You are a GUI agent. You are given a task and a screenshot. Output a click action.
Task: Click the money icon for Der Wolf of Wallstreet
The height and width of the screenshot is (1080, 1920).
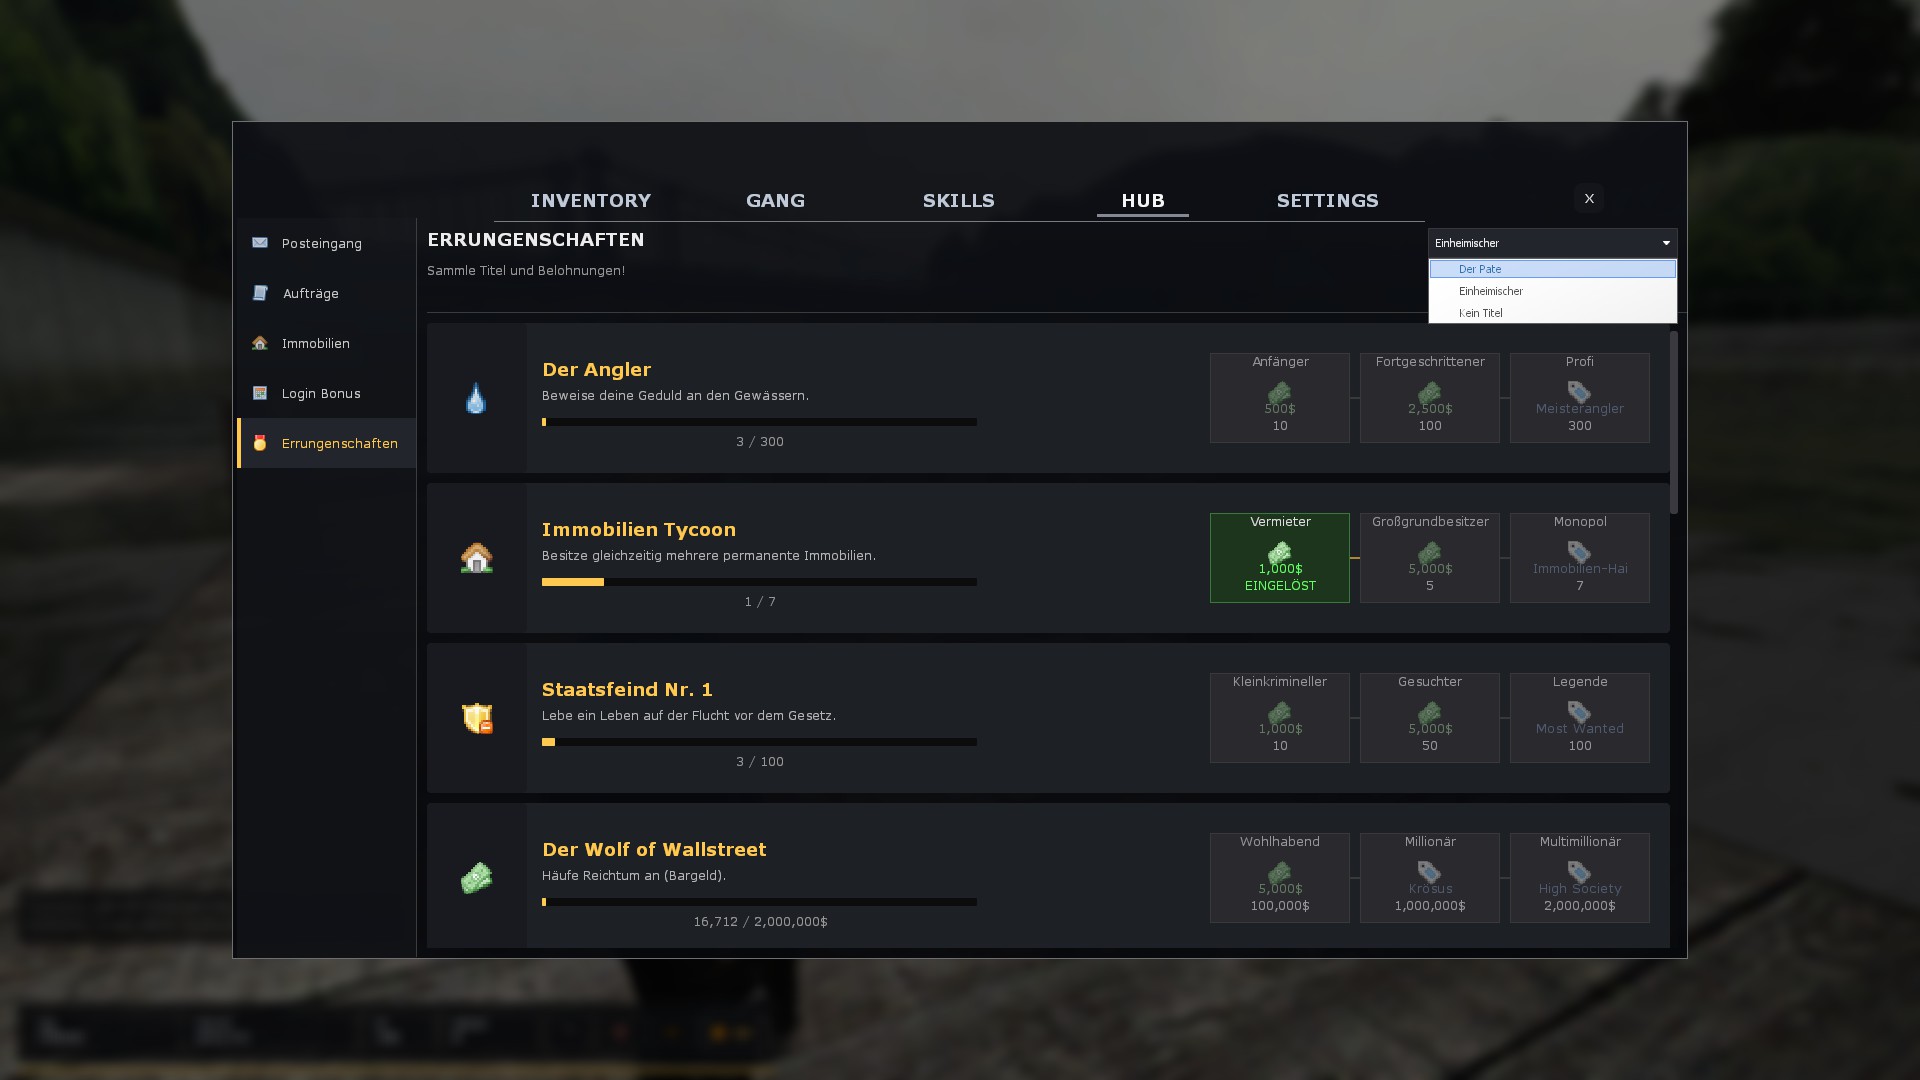pyautogui.click(x=476, y=877)
